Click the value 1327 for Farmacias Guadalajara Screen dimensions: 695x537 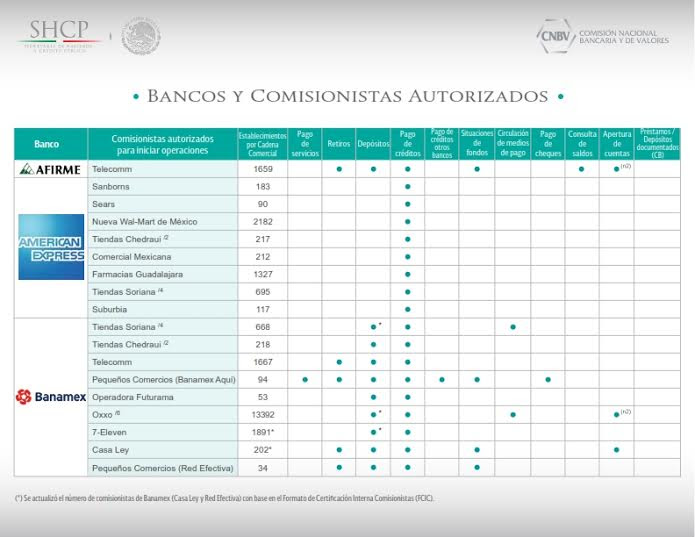point(263,274)
